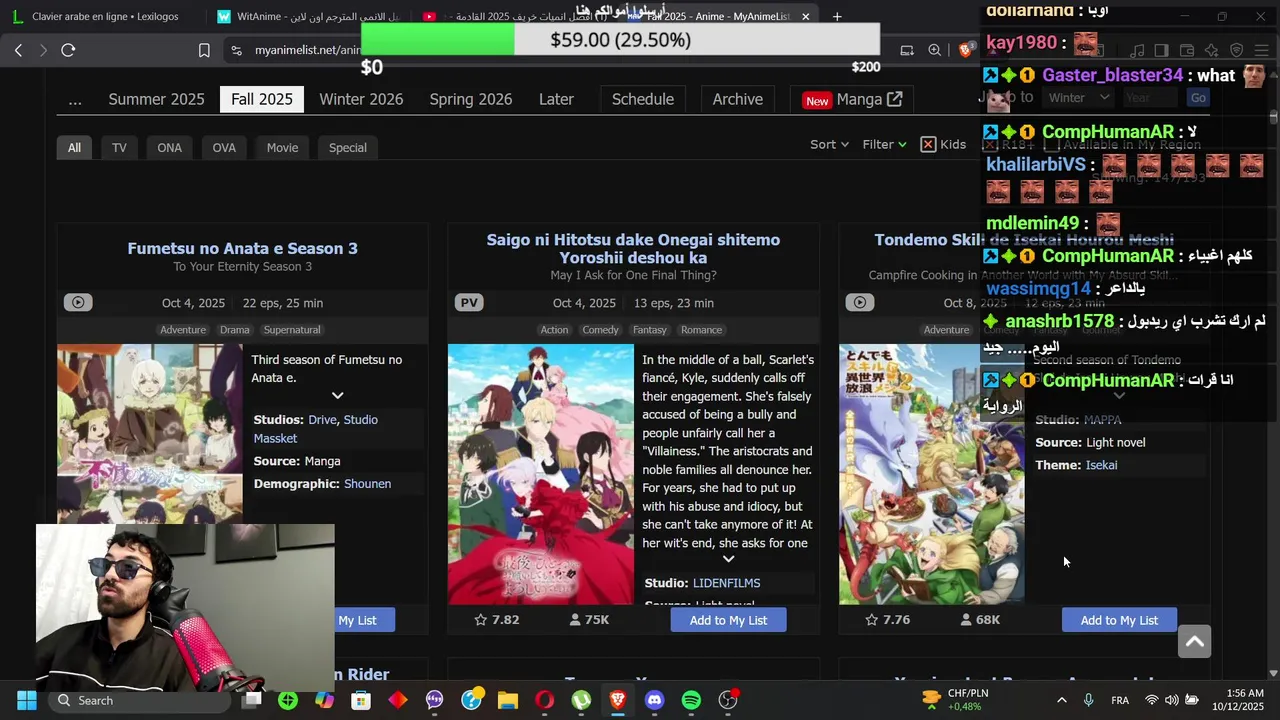
Task: Open Opera browser from the taskbar
Action: coord(544,700)
